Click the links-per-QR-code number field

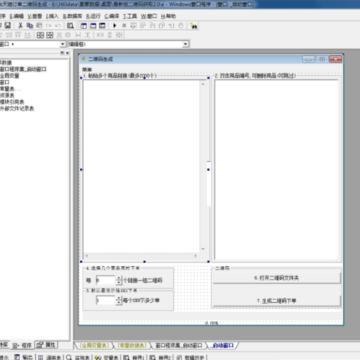105,280
